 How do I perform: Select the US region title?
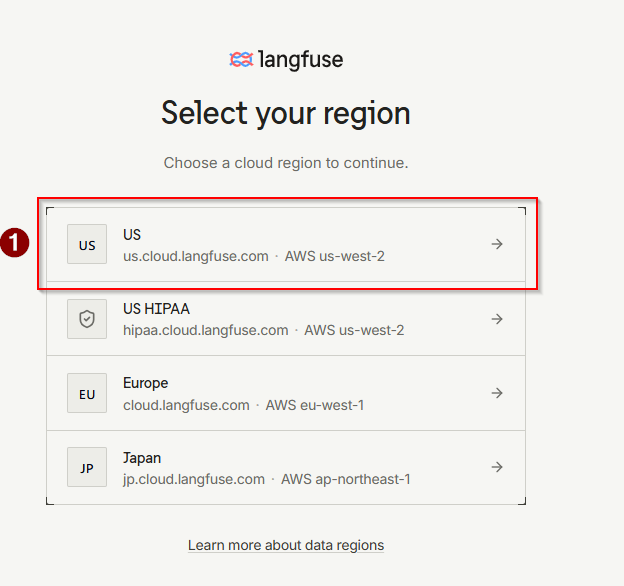click(132, 234)
